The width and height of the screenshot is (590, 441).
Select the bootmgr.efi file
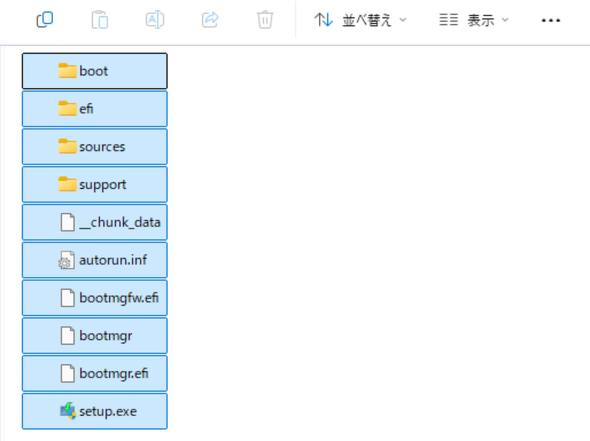[94, 373]
